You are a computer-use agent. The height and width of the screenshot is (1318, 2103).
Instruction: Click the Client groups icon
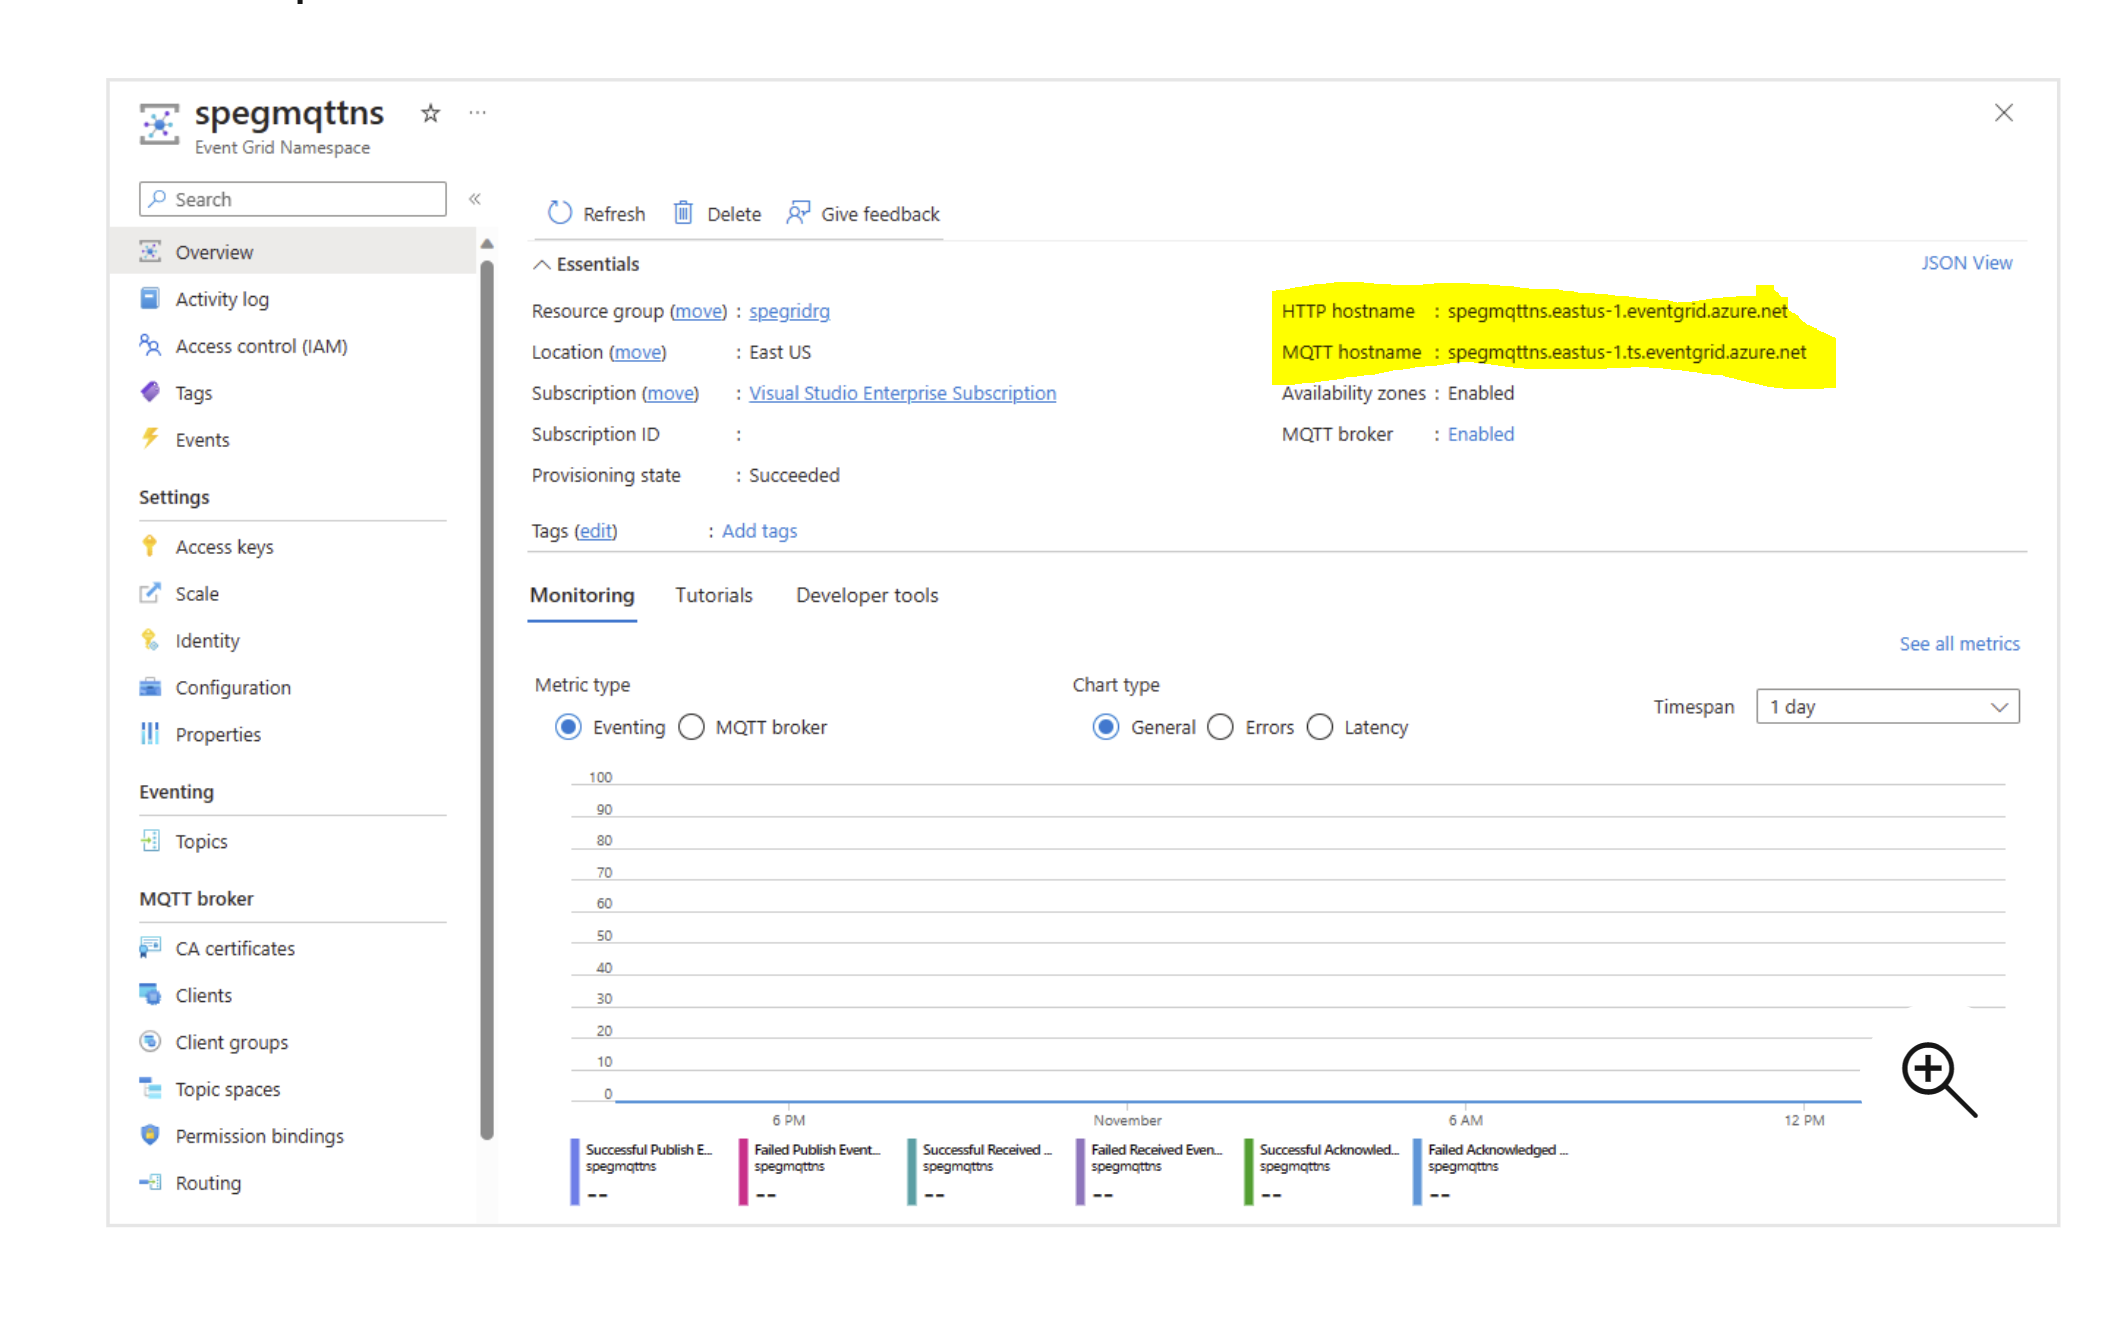(x=150, y=1041)
